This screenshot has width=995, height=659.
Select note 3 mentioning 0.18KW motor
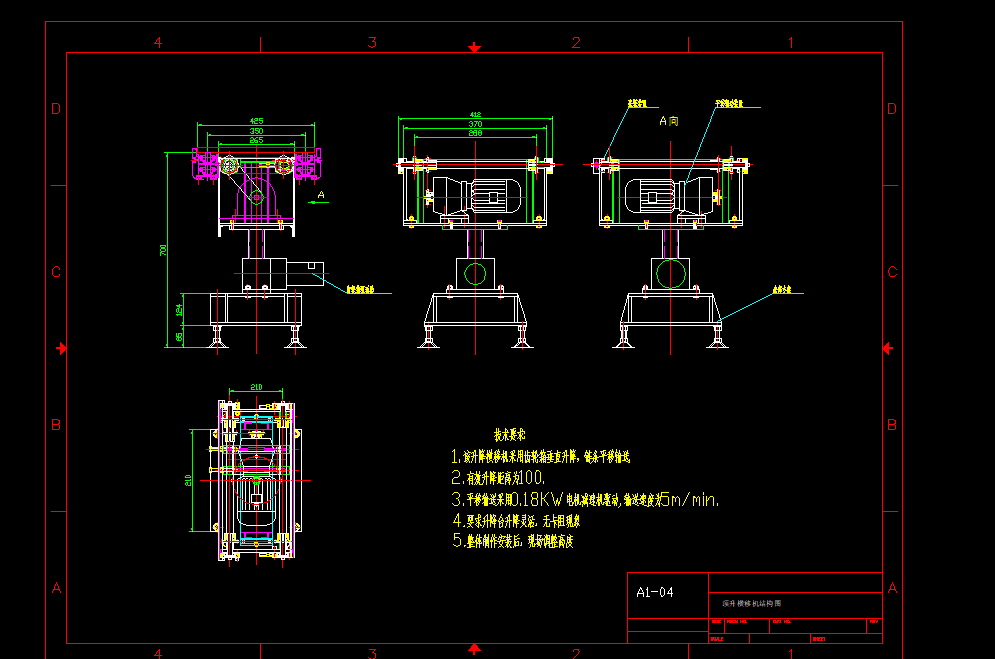[x=585, y=500]
